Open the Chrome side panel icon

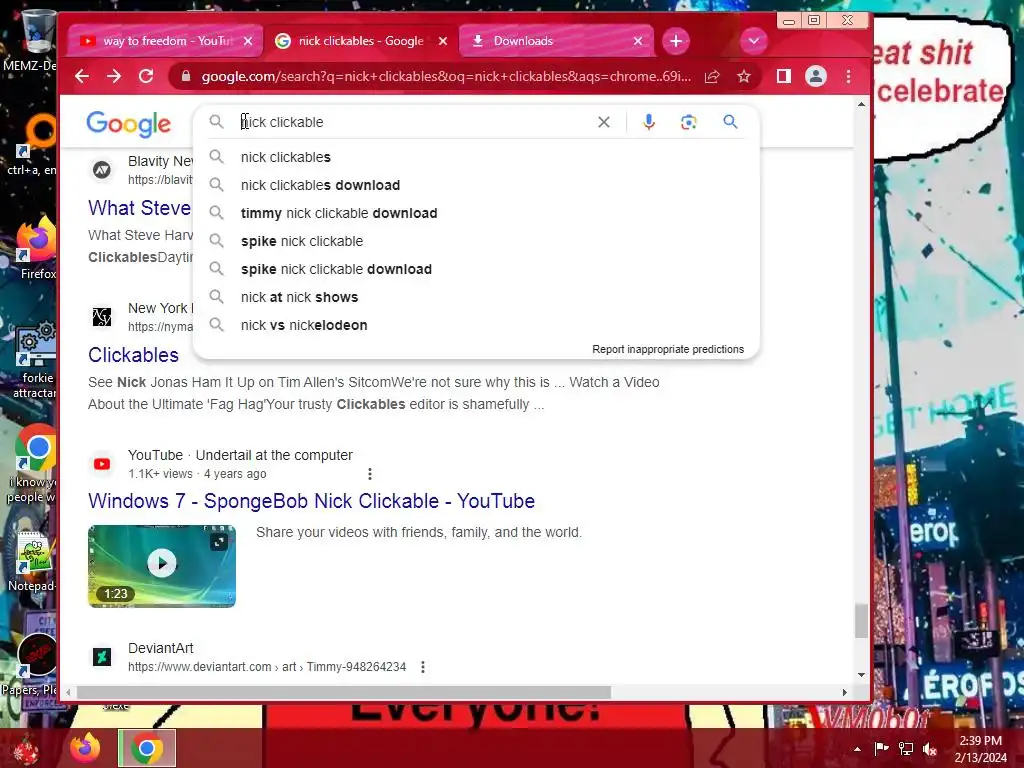[784, 77]
